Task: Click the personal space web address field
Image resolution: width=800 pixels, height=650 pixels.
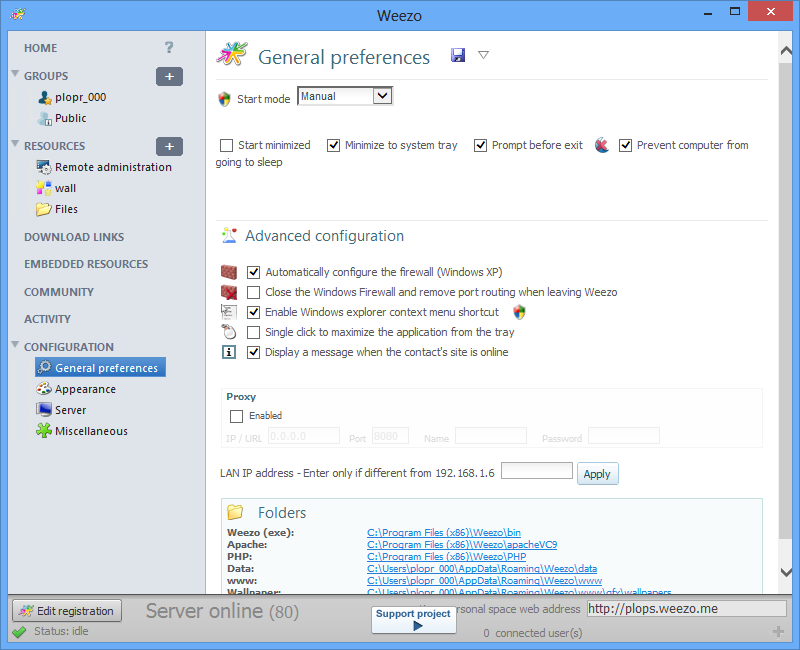Action: [x=687, y=609]
